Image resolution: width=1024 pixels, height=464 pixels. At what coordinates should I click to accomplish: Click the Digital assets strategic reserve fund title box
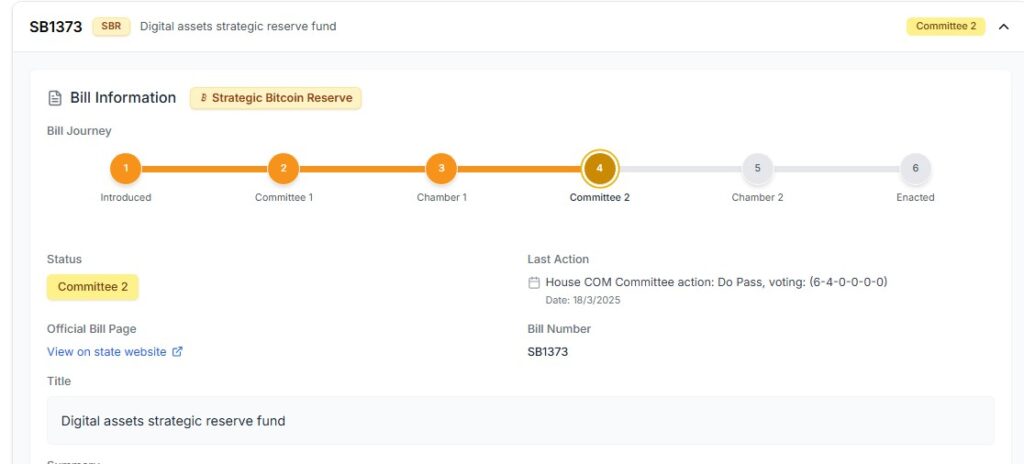coord(520,420)
